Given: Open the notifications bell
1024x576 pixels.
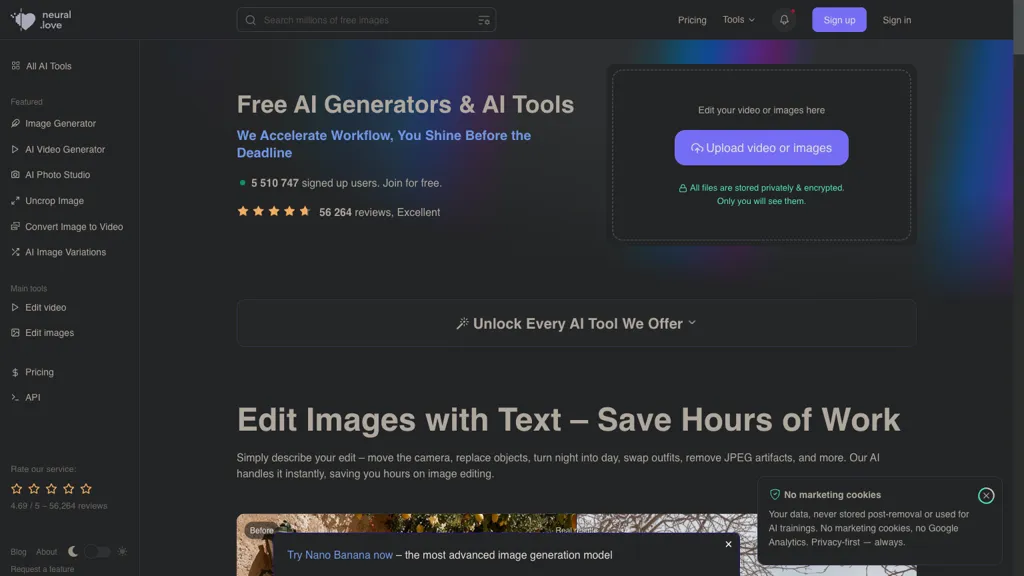Looking at the screenshot, I should (x=784, y=20).
